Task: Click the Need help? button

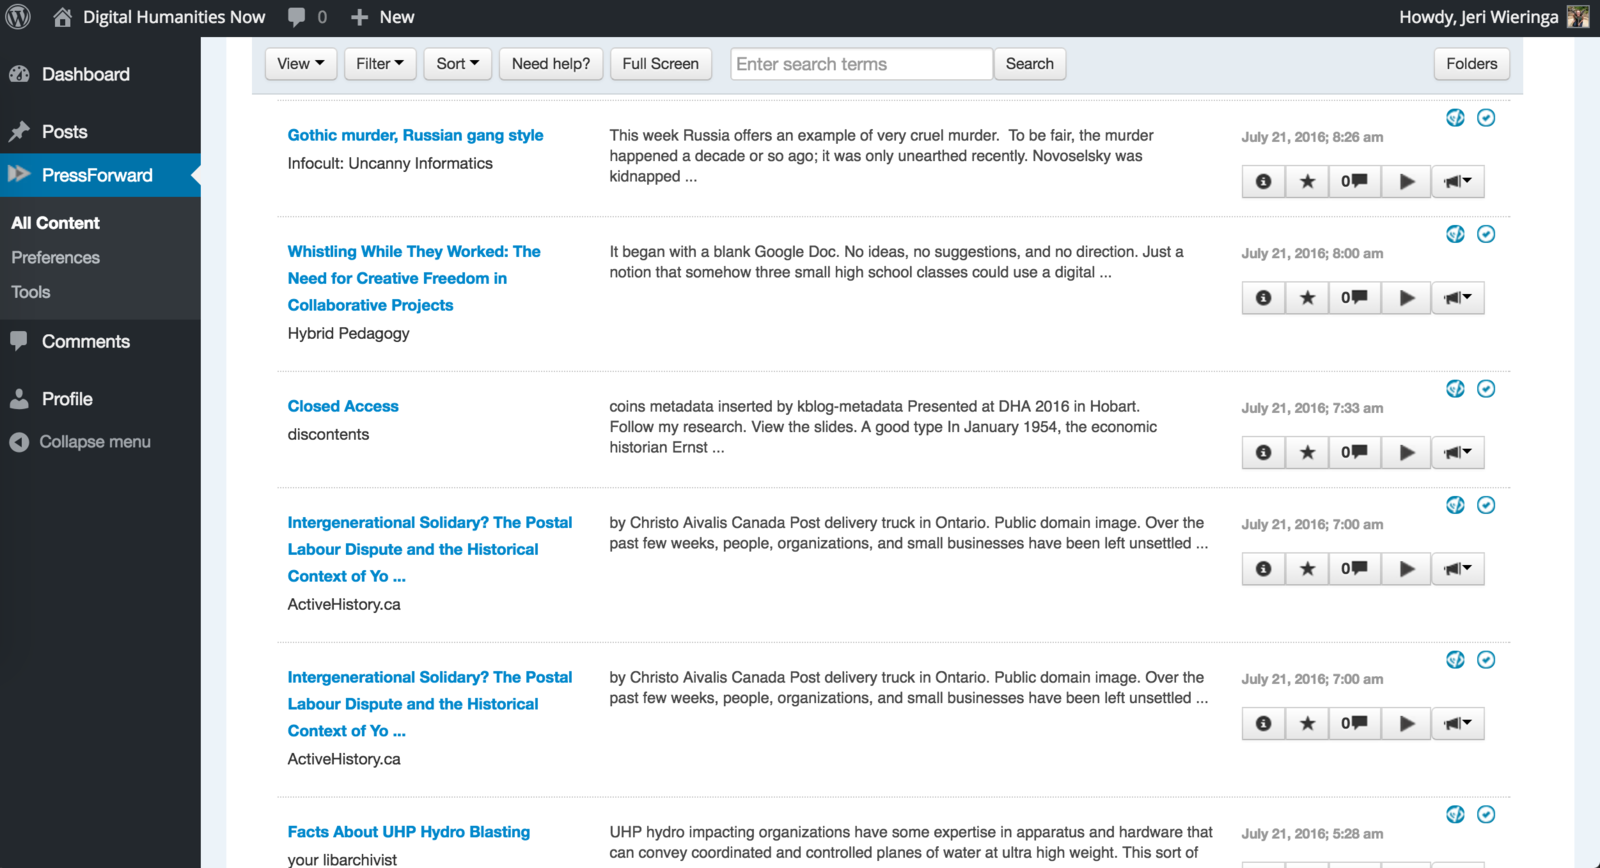Action: [x=551, y=64]
